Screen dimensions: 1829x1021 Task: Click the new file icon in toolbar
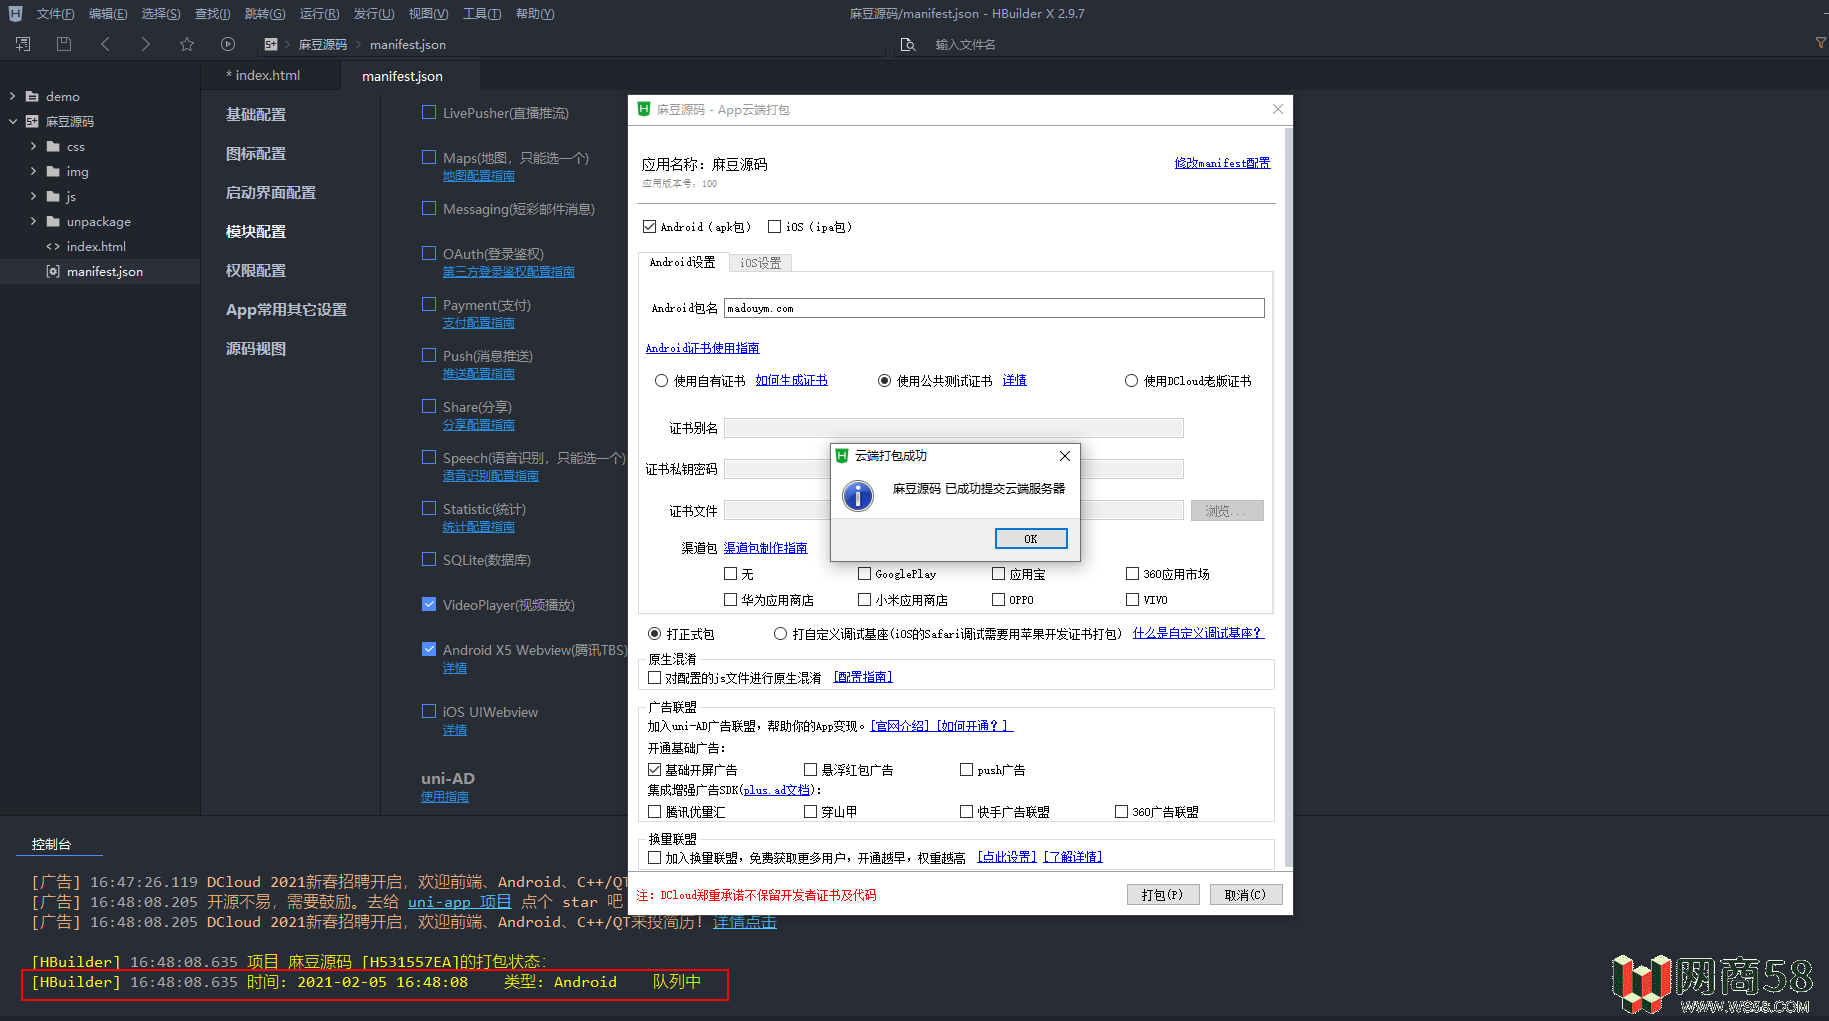point(23,44)
